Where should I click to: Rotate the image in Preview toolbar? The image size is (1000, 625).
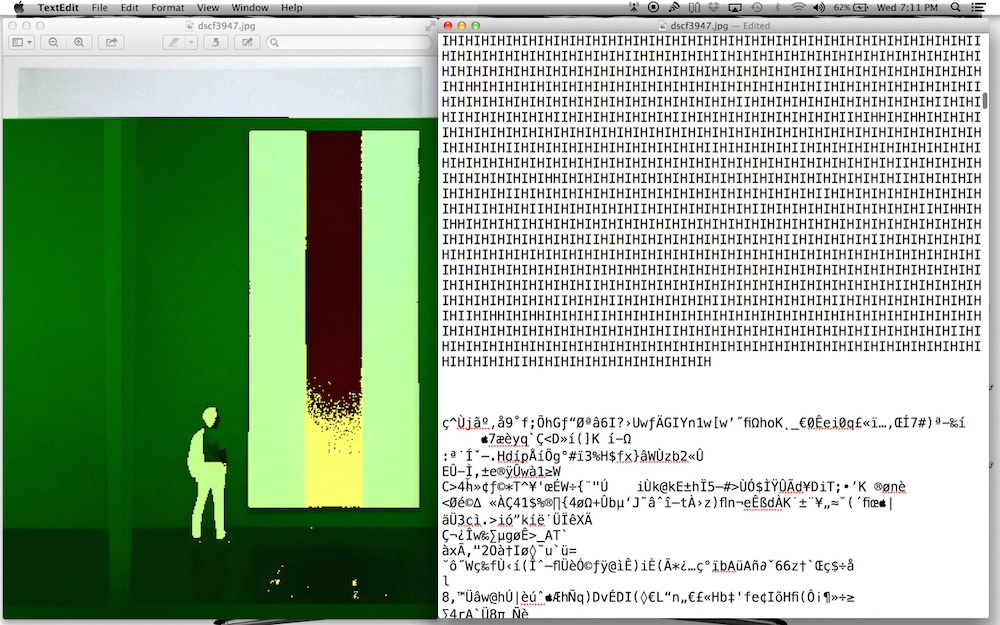216,42
